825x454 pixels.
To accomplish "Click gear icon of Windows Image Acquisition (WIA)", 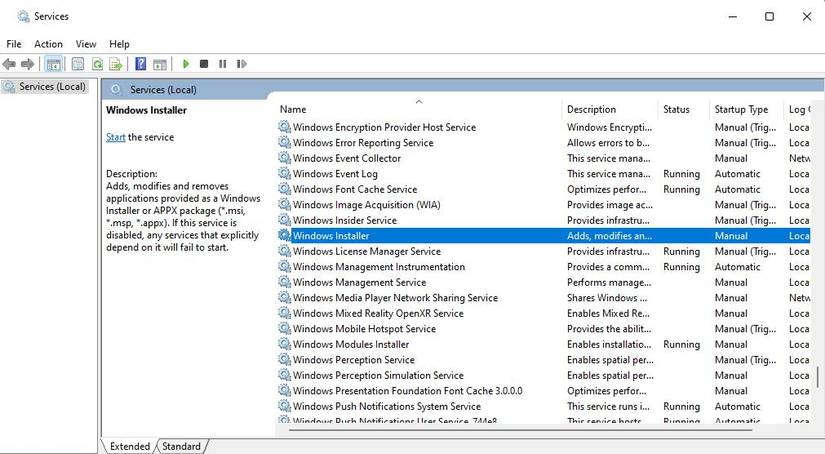I will [285, 205].
